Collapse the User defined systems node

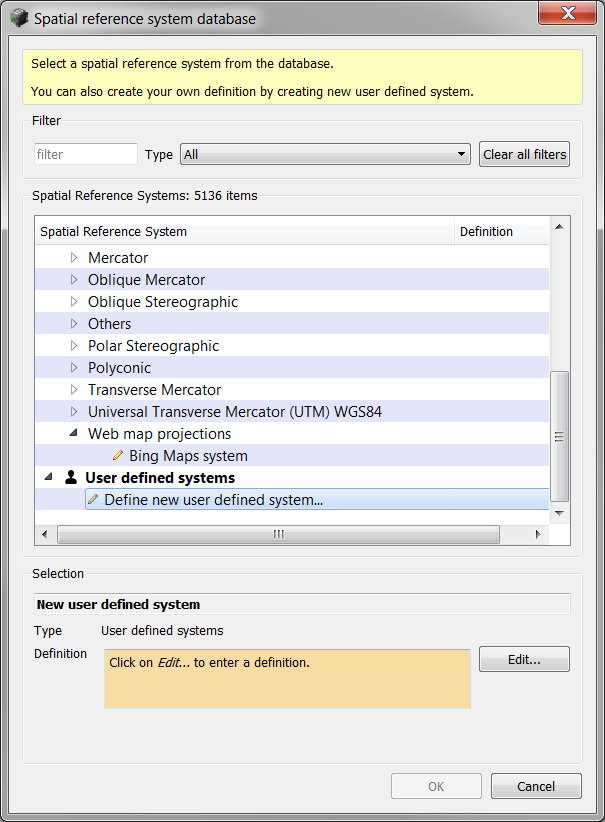pos(49,477)
